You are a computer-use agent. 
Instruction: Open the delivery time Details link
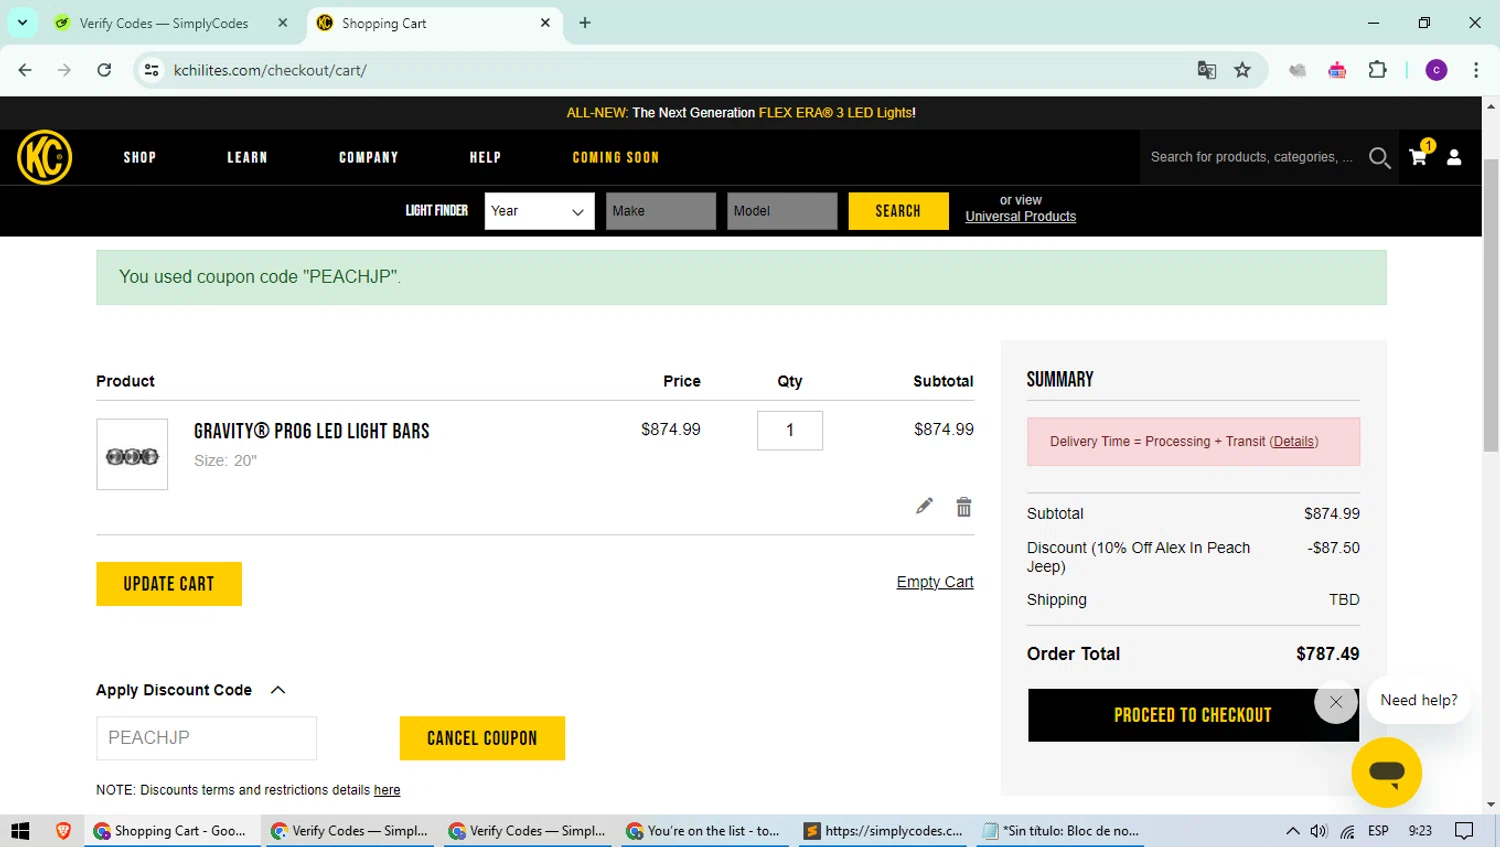(x=1294, y=441)
